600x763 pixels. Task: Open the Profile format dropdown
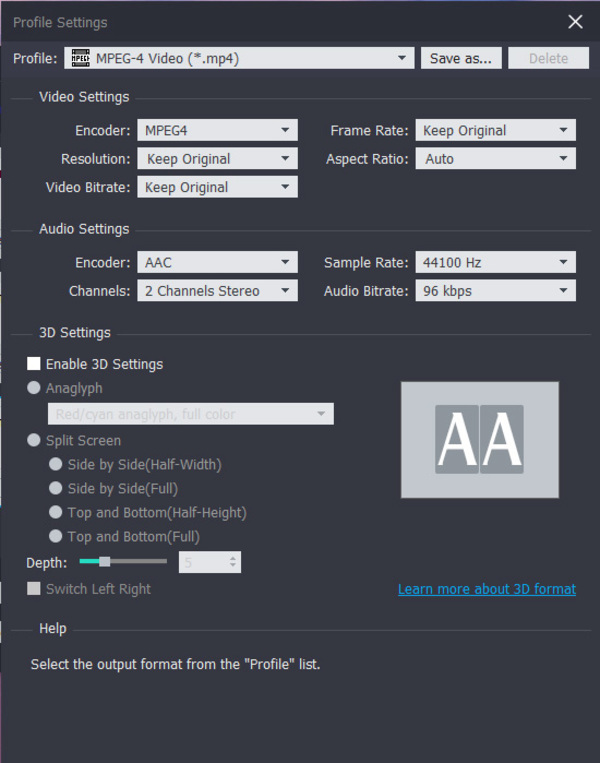click(x=239, y=58)
